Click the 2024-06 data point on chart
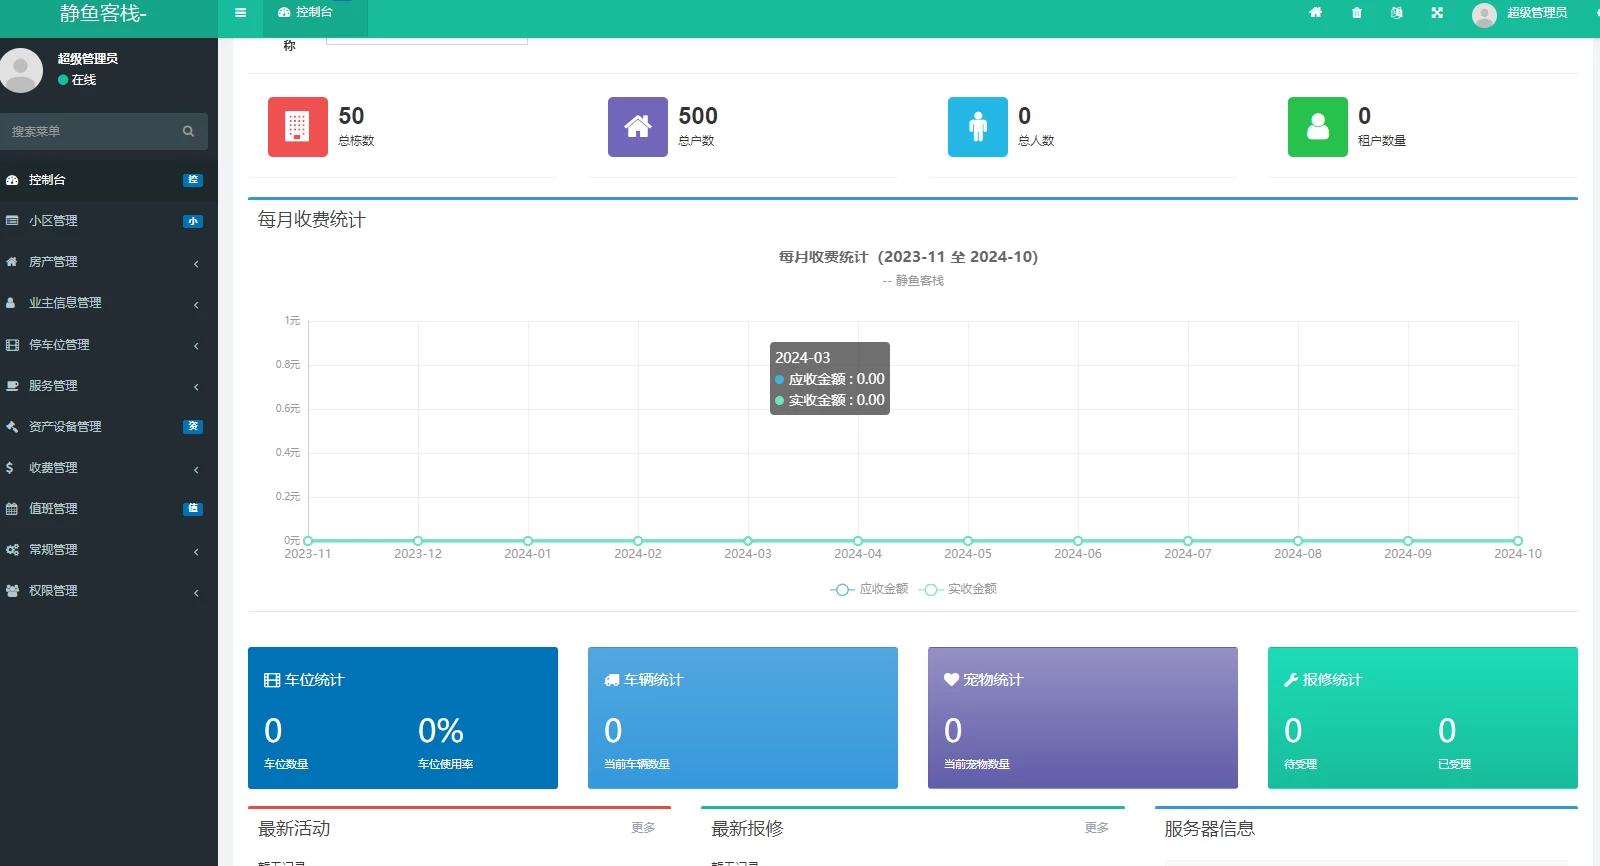 tap(1078, 541)
